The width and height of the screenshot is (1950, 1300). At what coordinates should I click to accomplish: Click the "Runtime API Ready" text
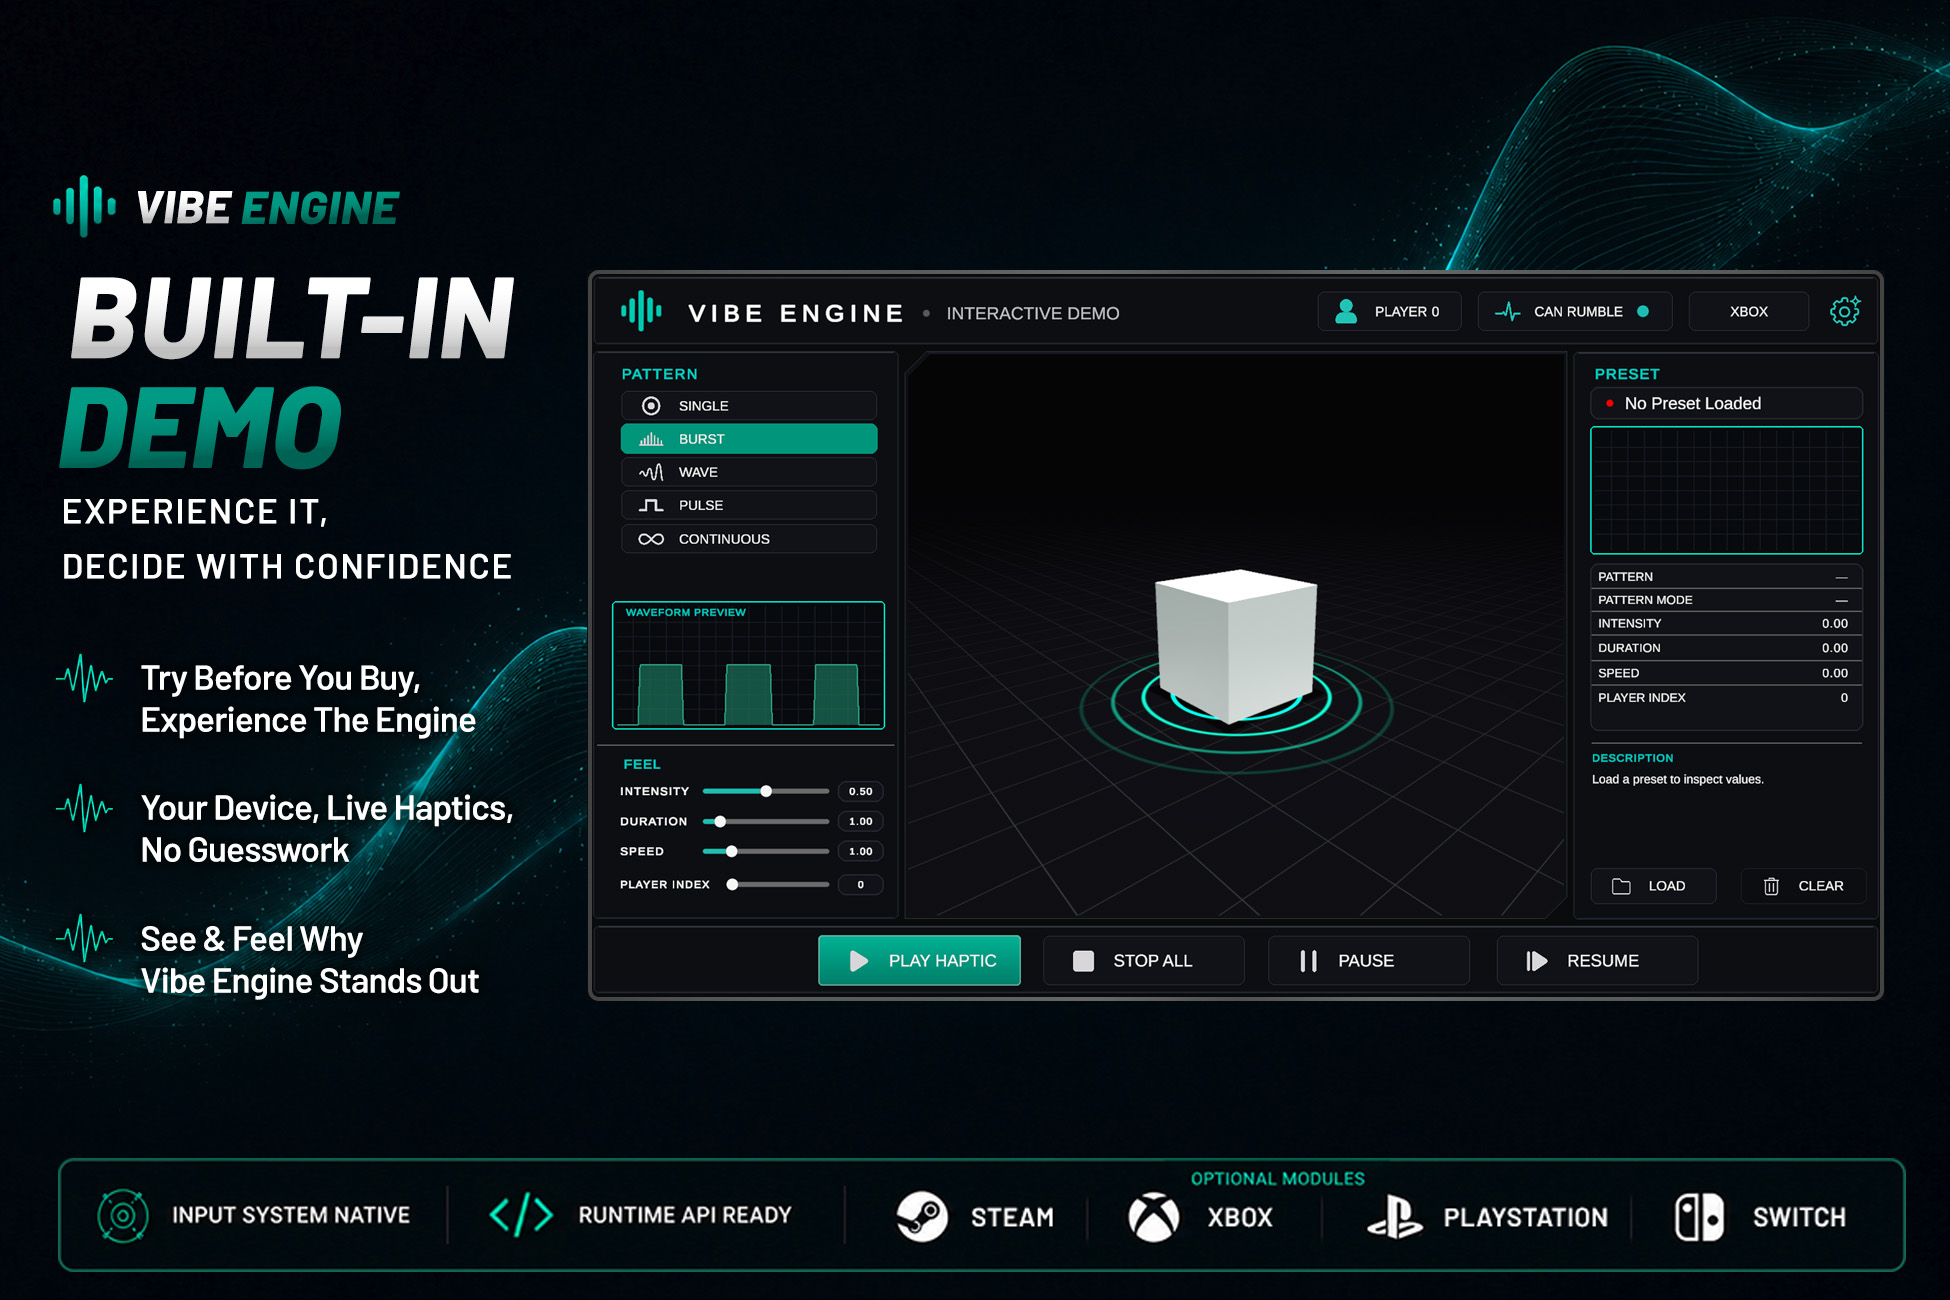685,1215
